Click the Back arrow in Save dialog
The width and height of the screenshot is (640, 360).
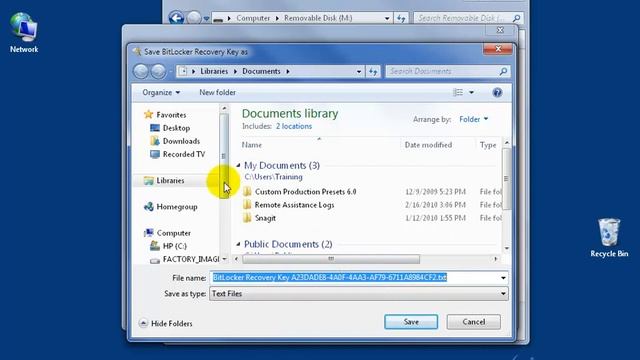[x=141, y=71]
